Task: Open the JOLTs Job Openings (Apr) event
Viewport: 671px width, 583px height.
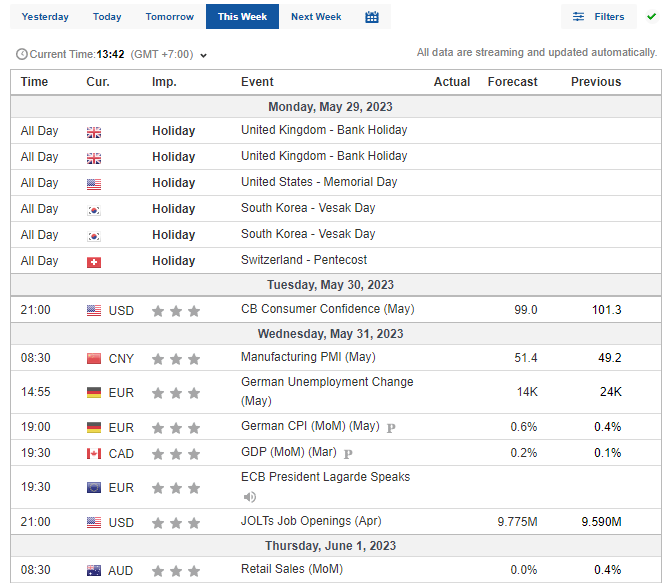Action: coord(311,521)
